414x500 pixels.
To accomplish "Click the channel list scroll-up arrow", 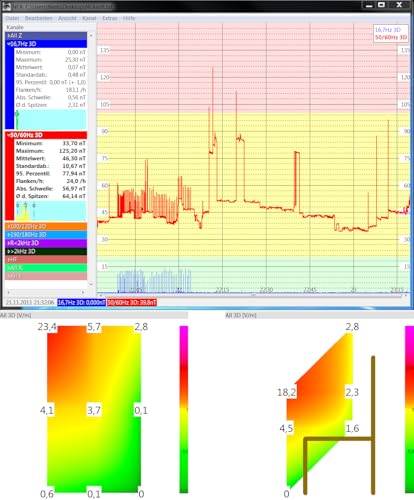I will [x=91, y=35].
